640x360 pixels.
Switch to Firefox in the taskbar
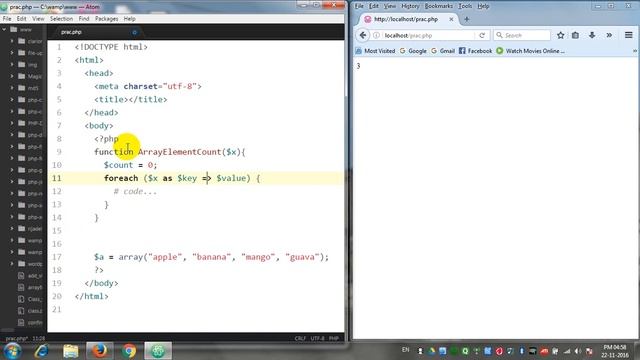[x=100, y=351]
